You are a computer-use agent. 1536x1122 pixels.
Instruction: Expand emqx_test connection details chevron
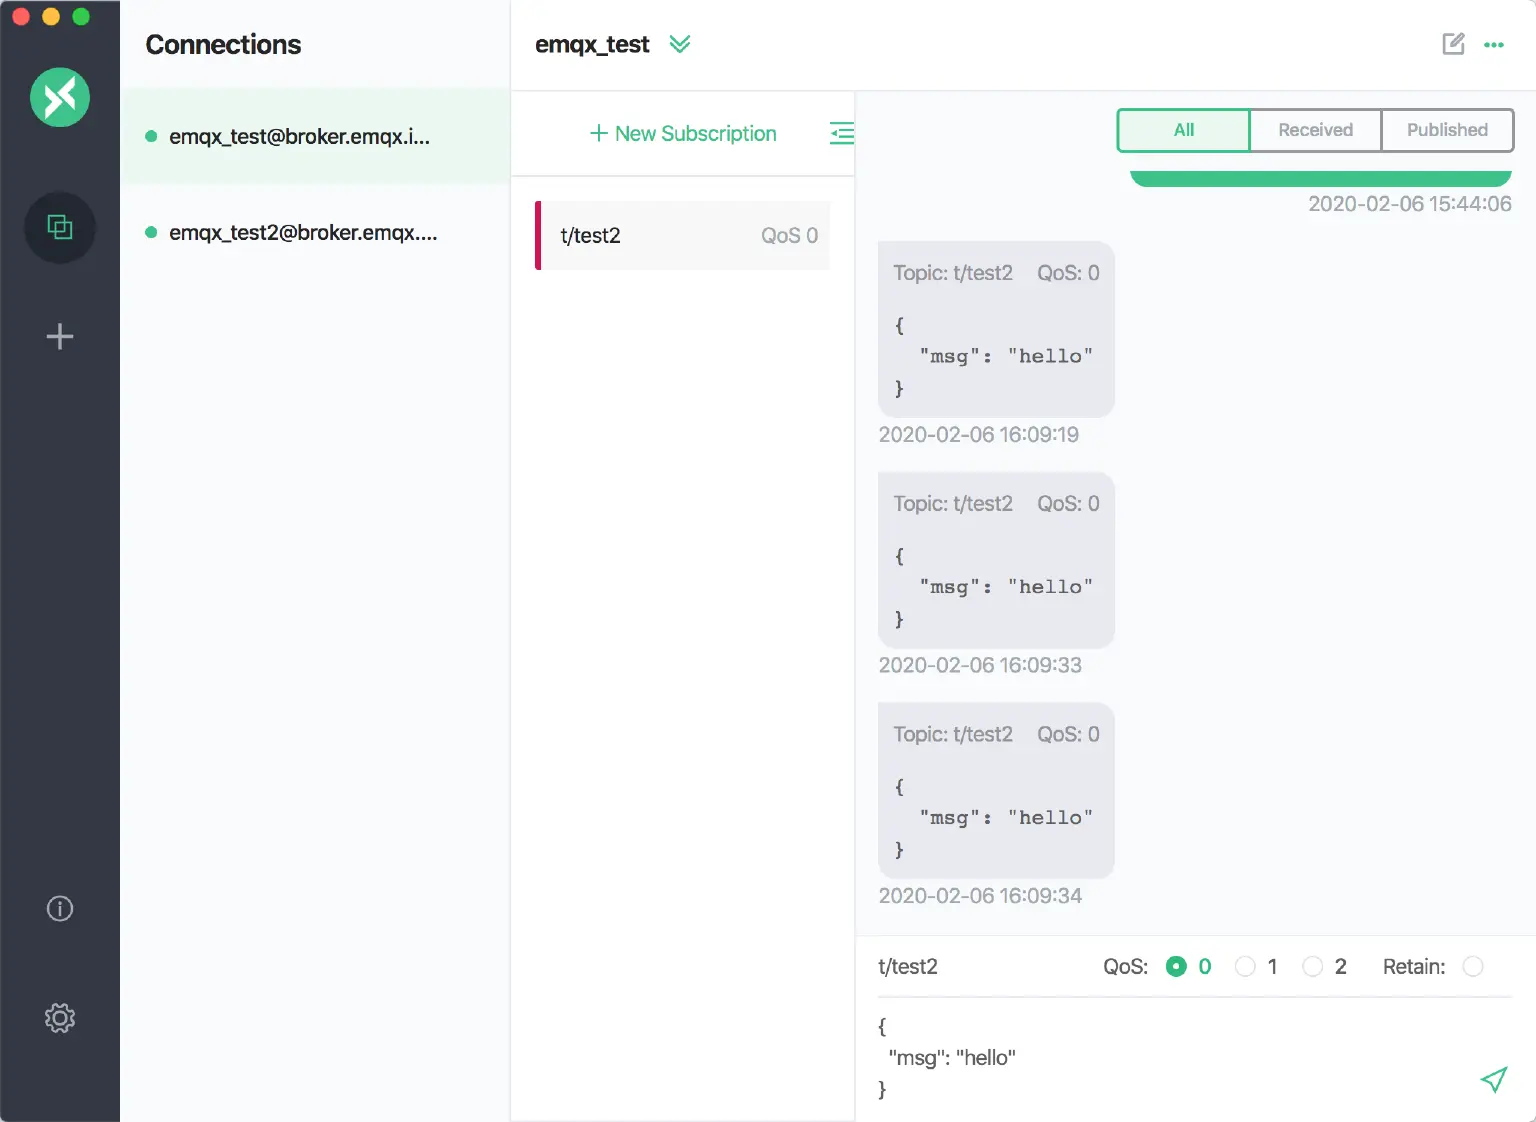[680, 44]
